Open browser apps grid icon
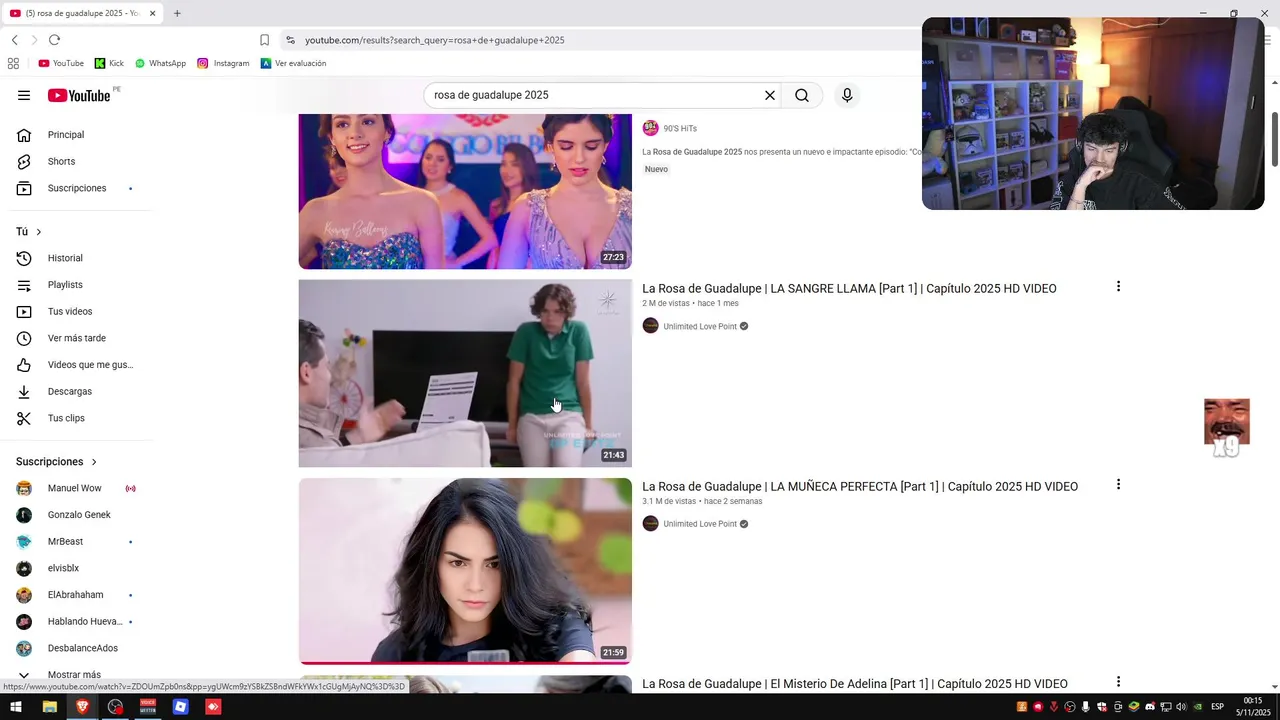Image resolution: width=1280 pixels, height=720 pixels. pos(13,63)
